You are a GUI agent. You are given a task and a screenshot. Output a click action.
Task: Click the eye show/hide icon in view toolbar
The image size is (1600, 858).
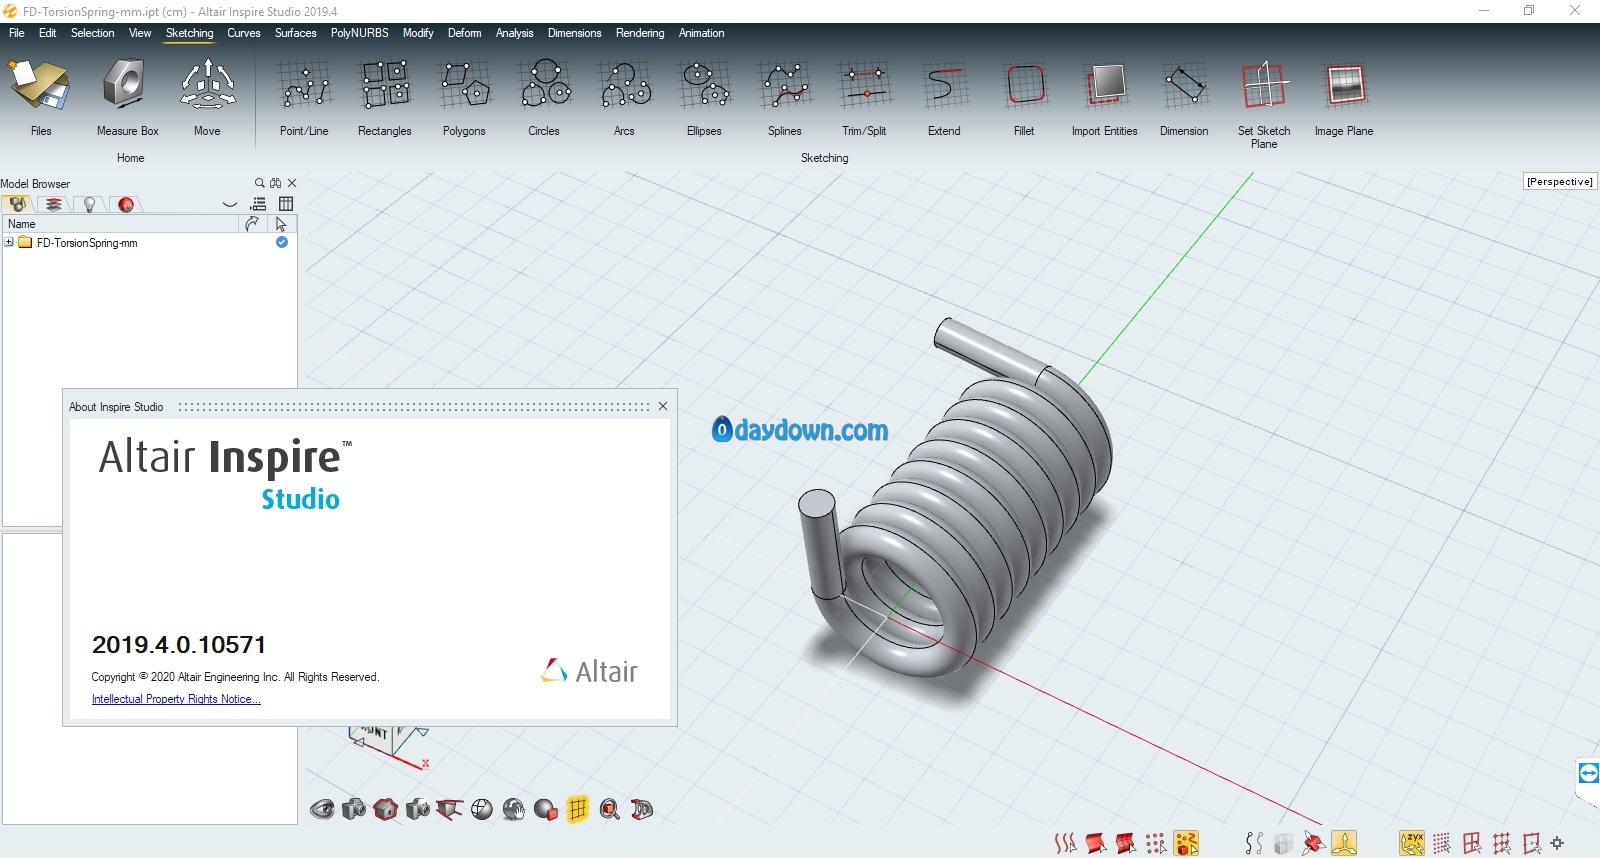click(322, 810)
